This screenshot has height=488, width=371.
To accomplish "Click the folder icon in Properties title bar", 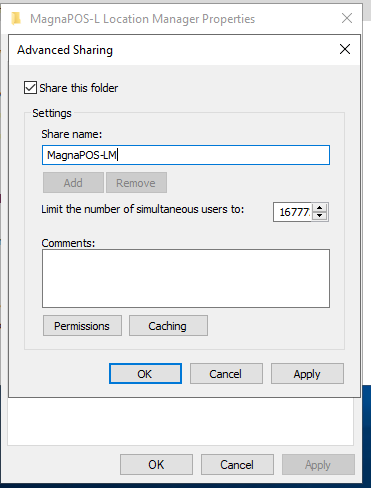I will 16,19.
